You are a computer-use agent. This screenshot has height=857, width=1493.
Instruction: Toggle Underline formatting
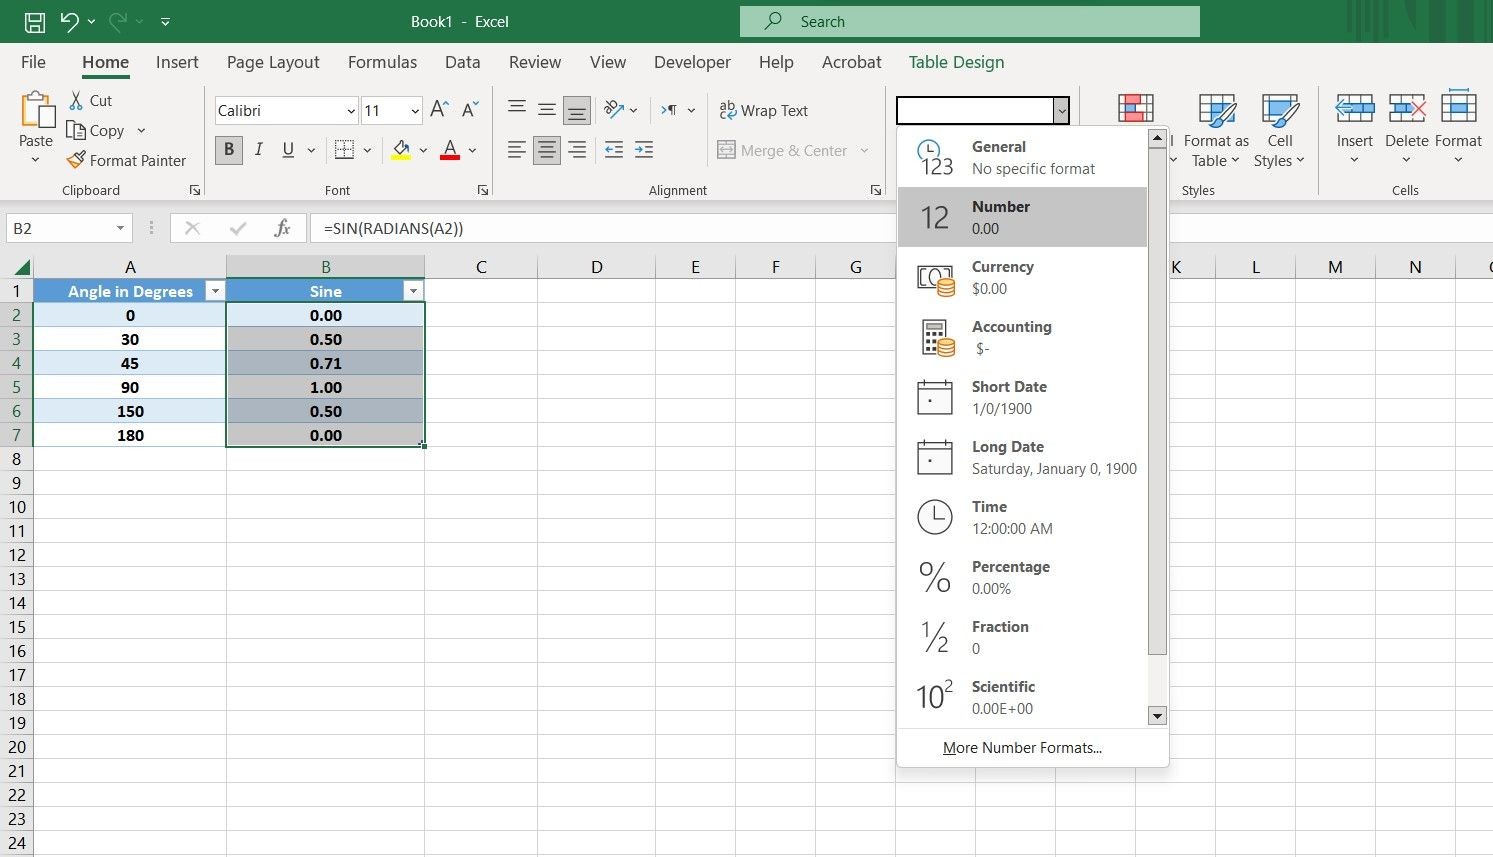point(288,150)
